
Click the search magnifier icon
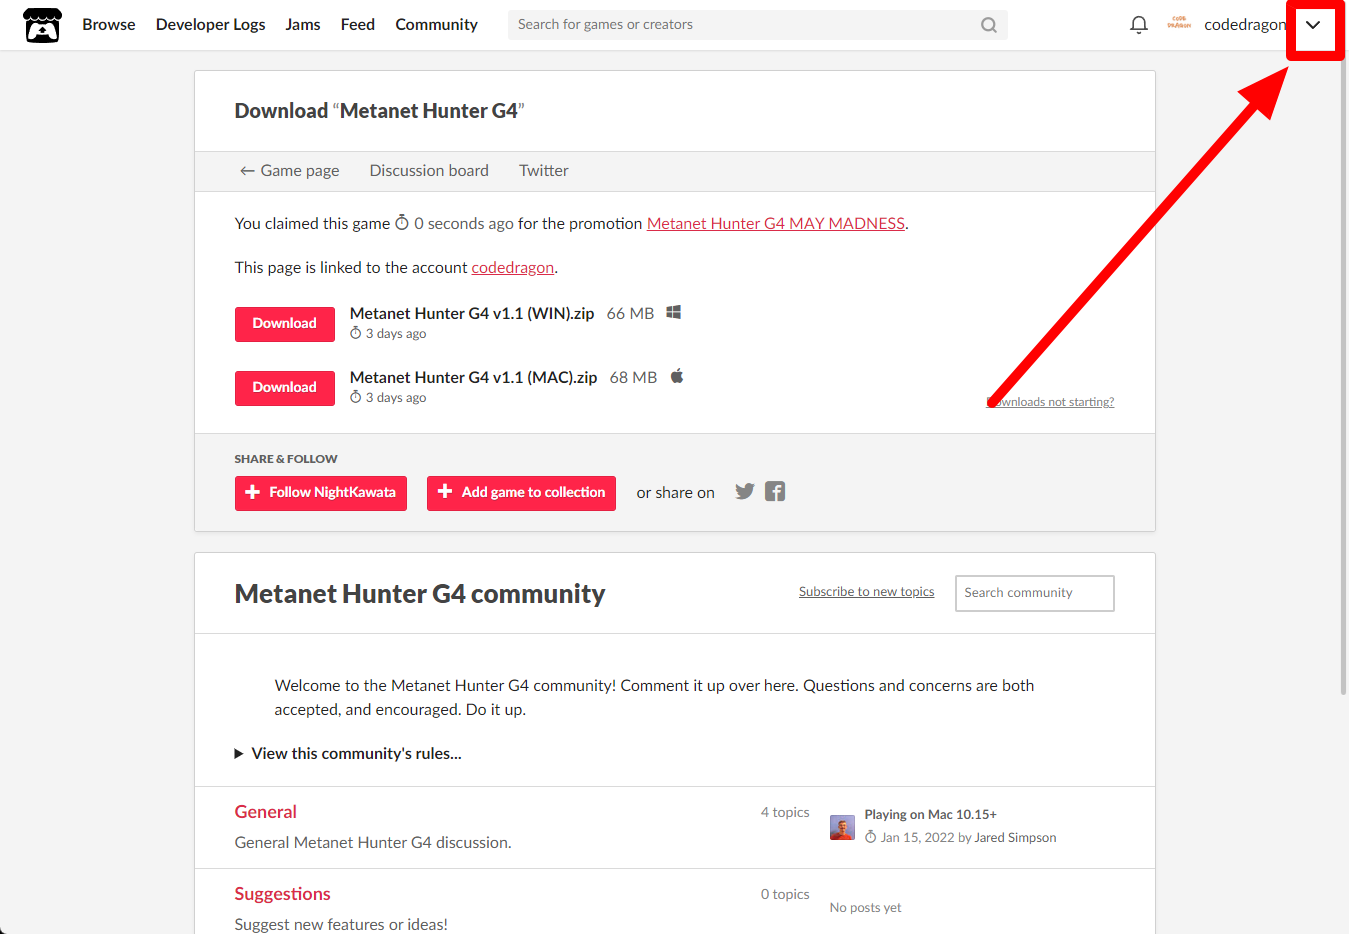(x=989, y=25)
